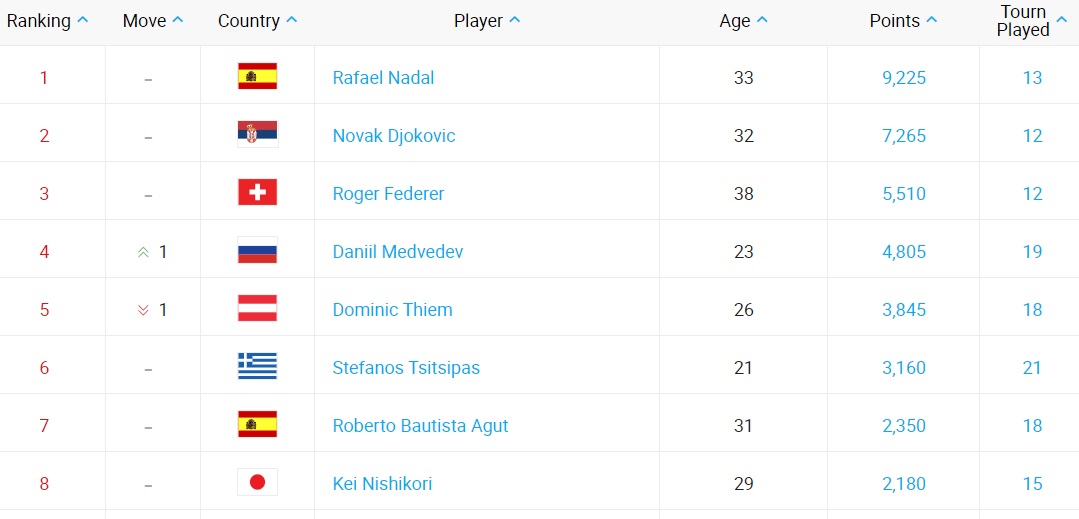Click Spain flag next to Rafael Nadal
The image size is (1079, 519).
257,77
